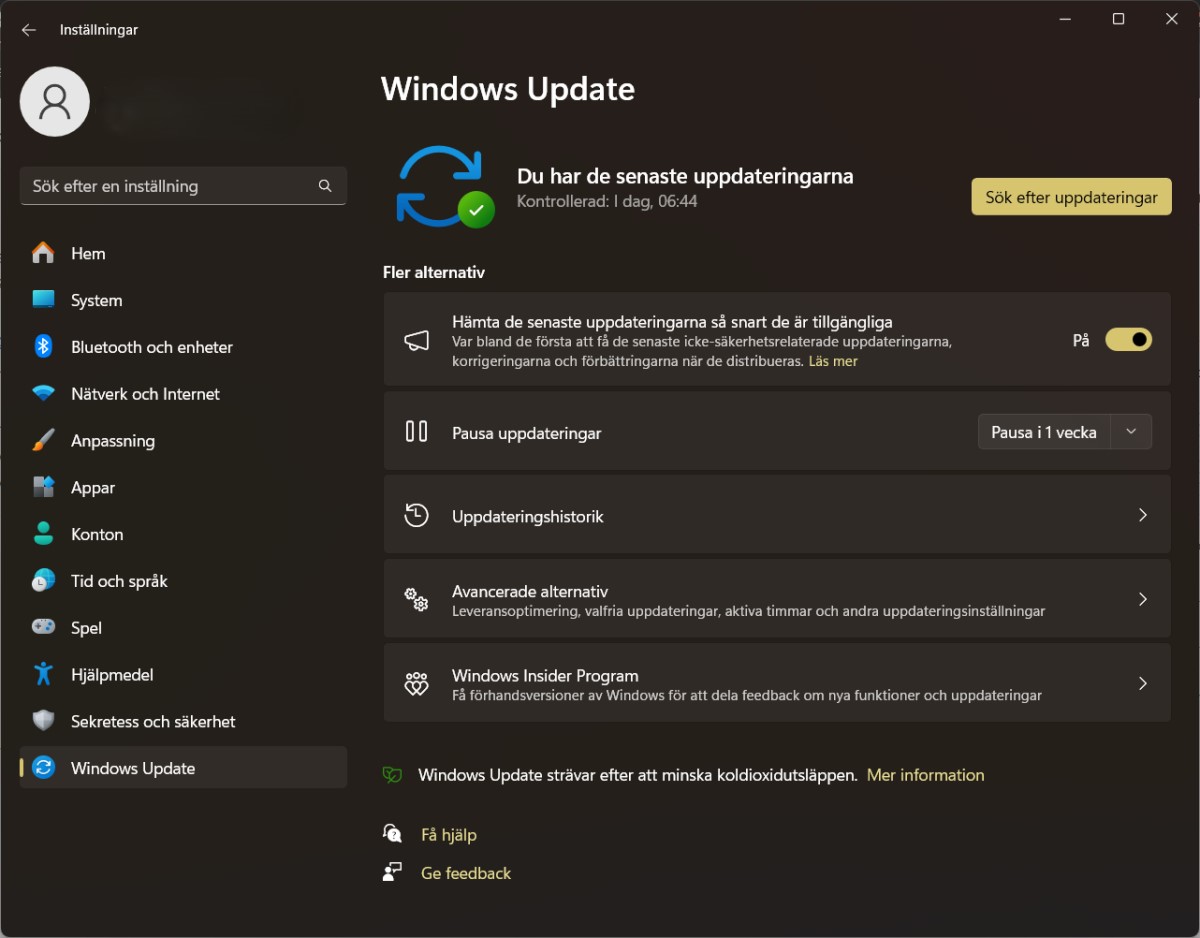Open Spel settings category
The height and width of the screenshot is (938, 1200).
(183, 628)
